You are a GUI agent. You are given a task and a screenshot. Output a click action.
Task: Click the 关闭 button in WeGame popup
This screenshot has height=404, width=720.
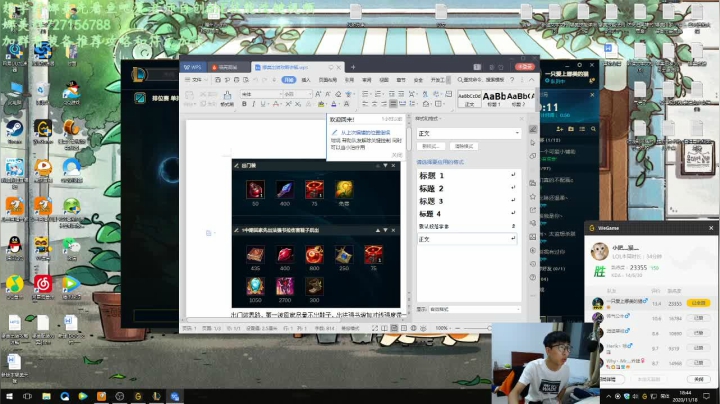[698, 379]
